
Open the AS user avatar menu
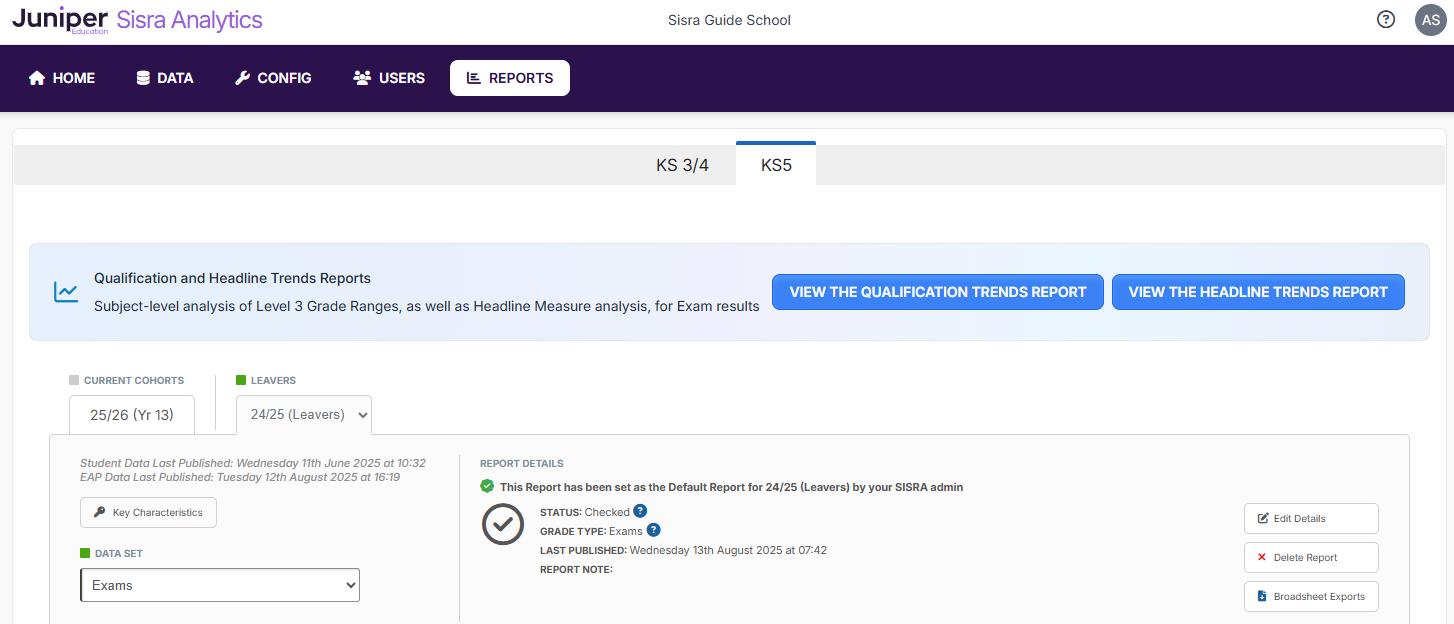coord(1430,20)
